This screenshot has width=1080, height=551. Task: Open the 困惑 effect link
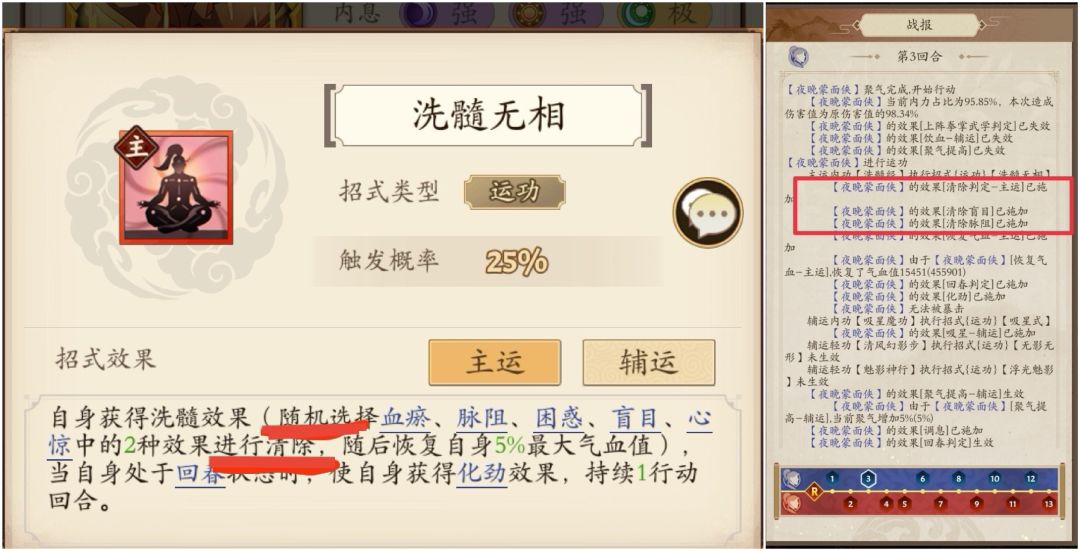[x=559, y=418]
